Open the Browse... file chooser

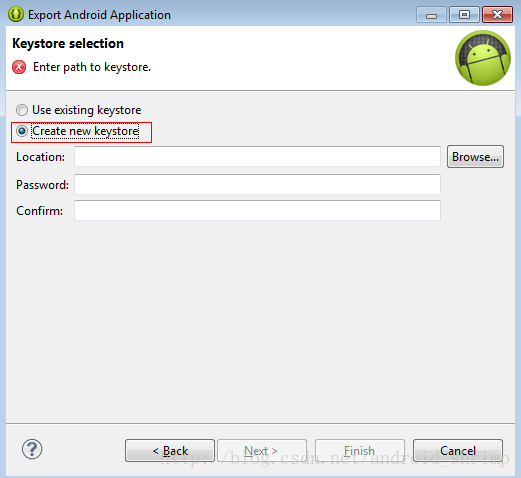click(475, 156)
